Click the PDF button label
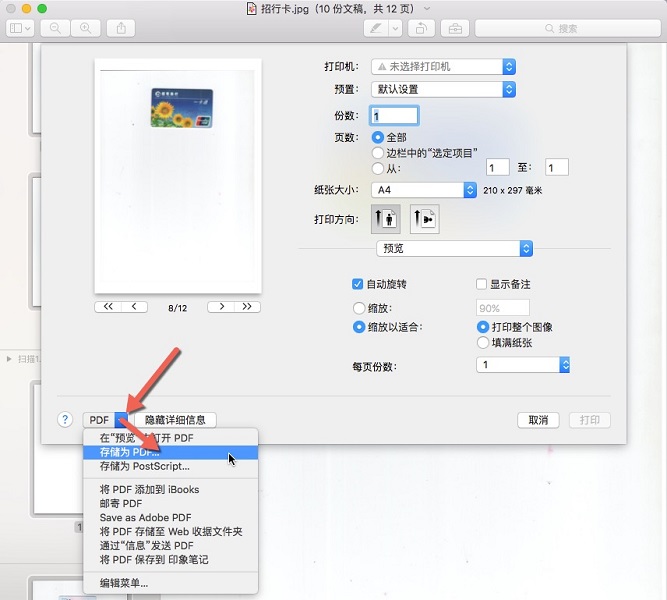667x600 pixels. (99, 420)
